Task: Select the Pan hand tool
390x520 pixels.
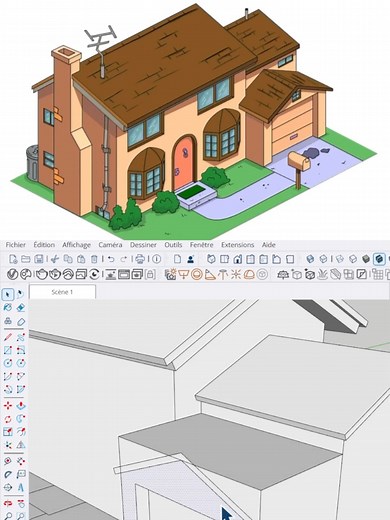Action: pyautogui.click(x=21, y=503)
